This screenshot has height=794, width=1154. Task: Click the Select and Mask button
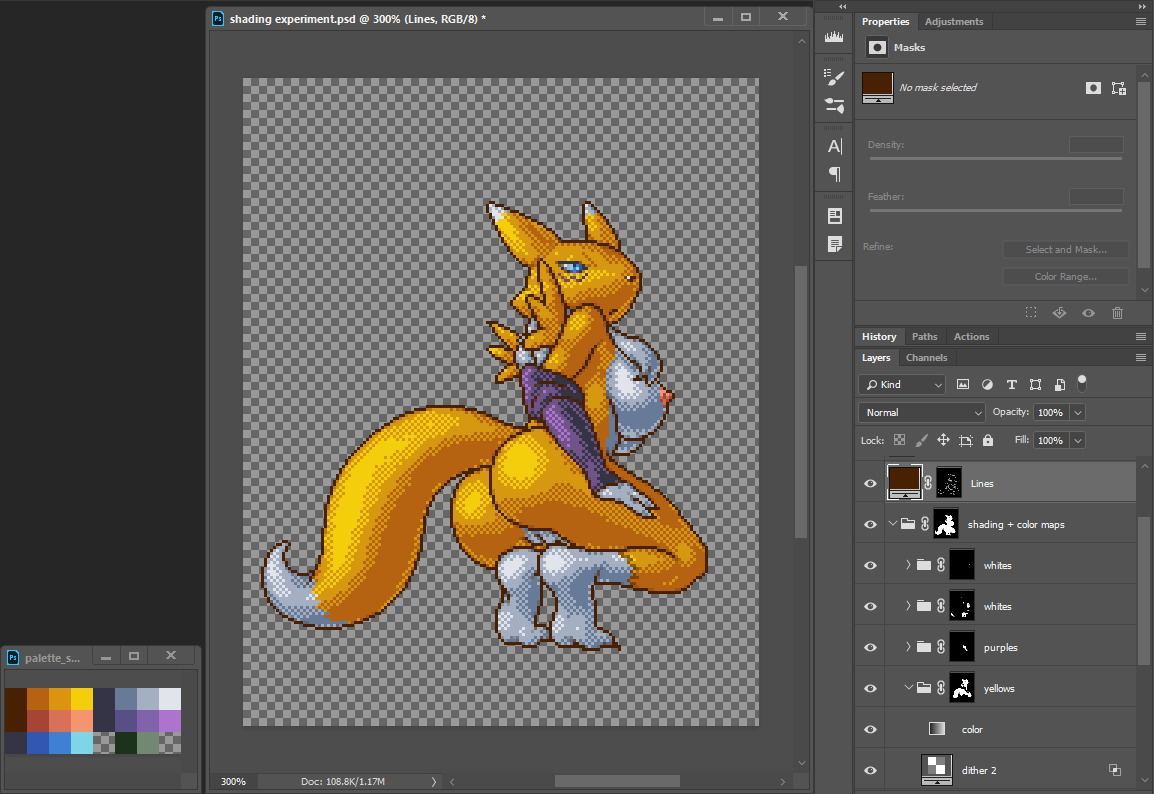[x=1065, y=250]
